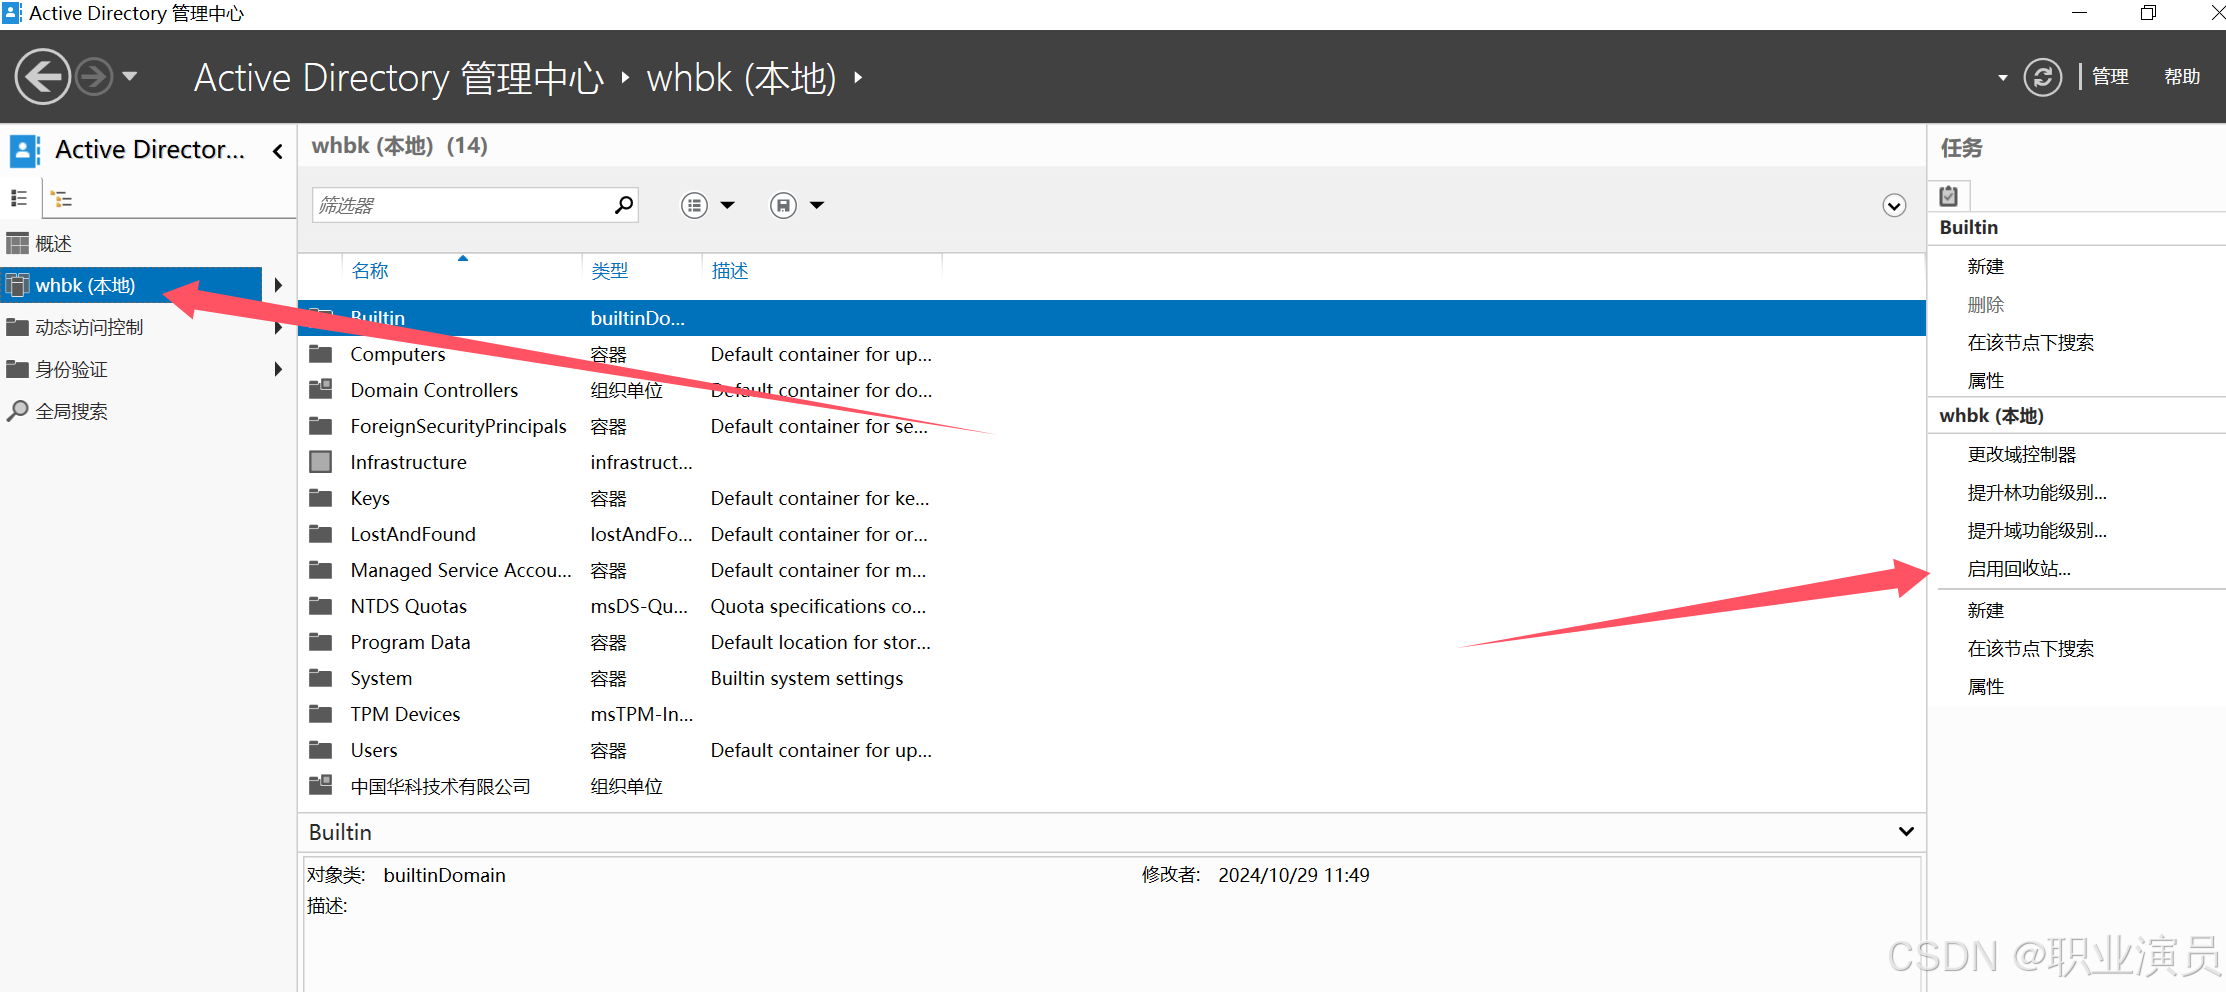Select the Managed Service Accounts row
Screen dimensions: 2226x992
pos(1112,570)
